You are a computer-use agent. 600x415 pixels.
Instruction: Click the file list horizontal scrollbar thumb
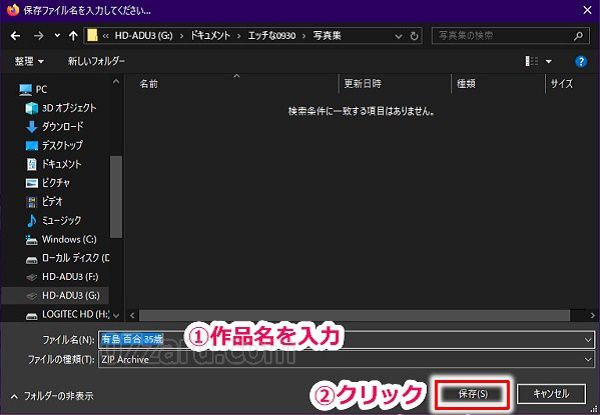click(x=354, y=316)
